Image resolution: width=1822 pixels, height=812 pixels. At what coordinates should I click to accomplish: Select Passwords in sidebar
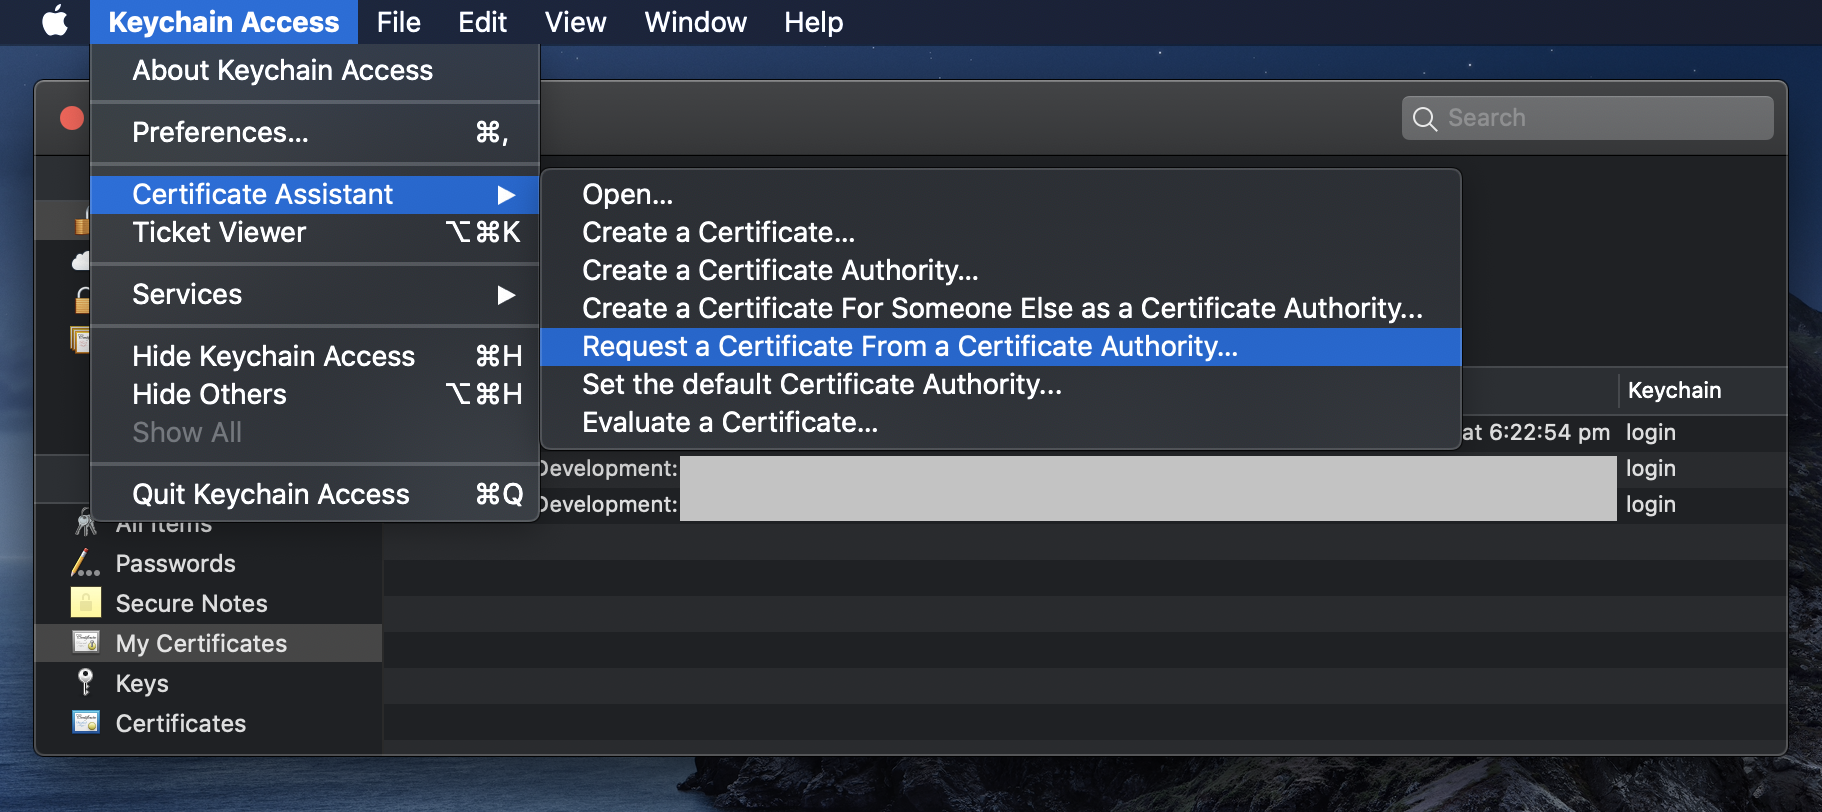[x=209, y=563]
